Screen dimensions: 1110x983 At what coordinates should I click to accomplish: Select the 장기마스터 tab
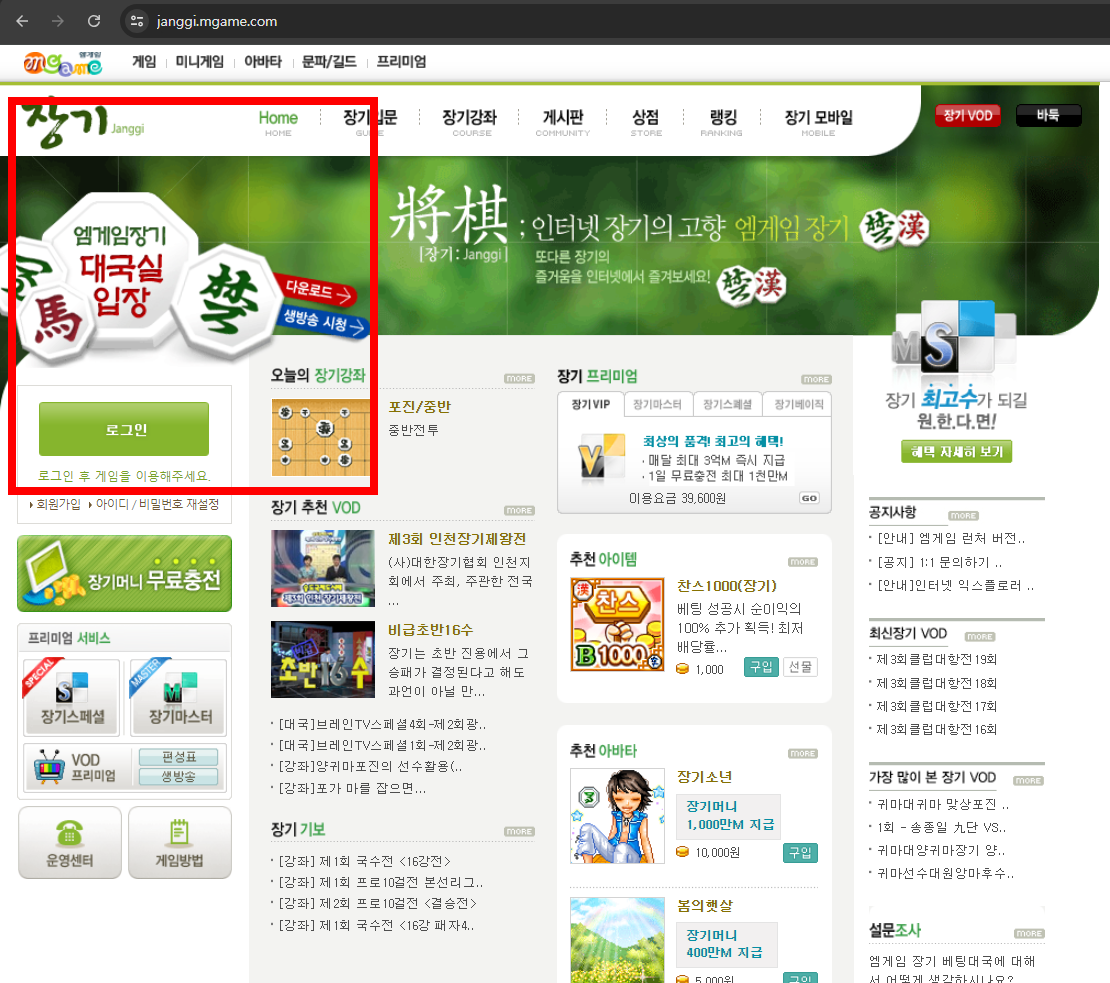657,404
